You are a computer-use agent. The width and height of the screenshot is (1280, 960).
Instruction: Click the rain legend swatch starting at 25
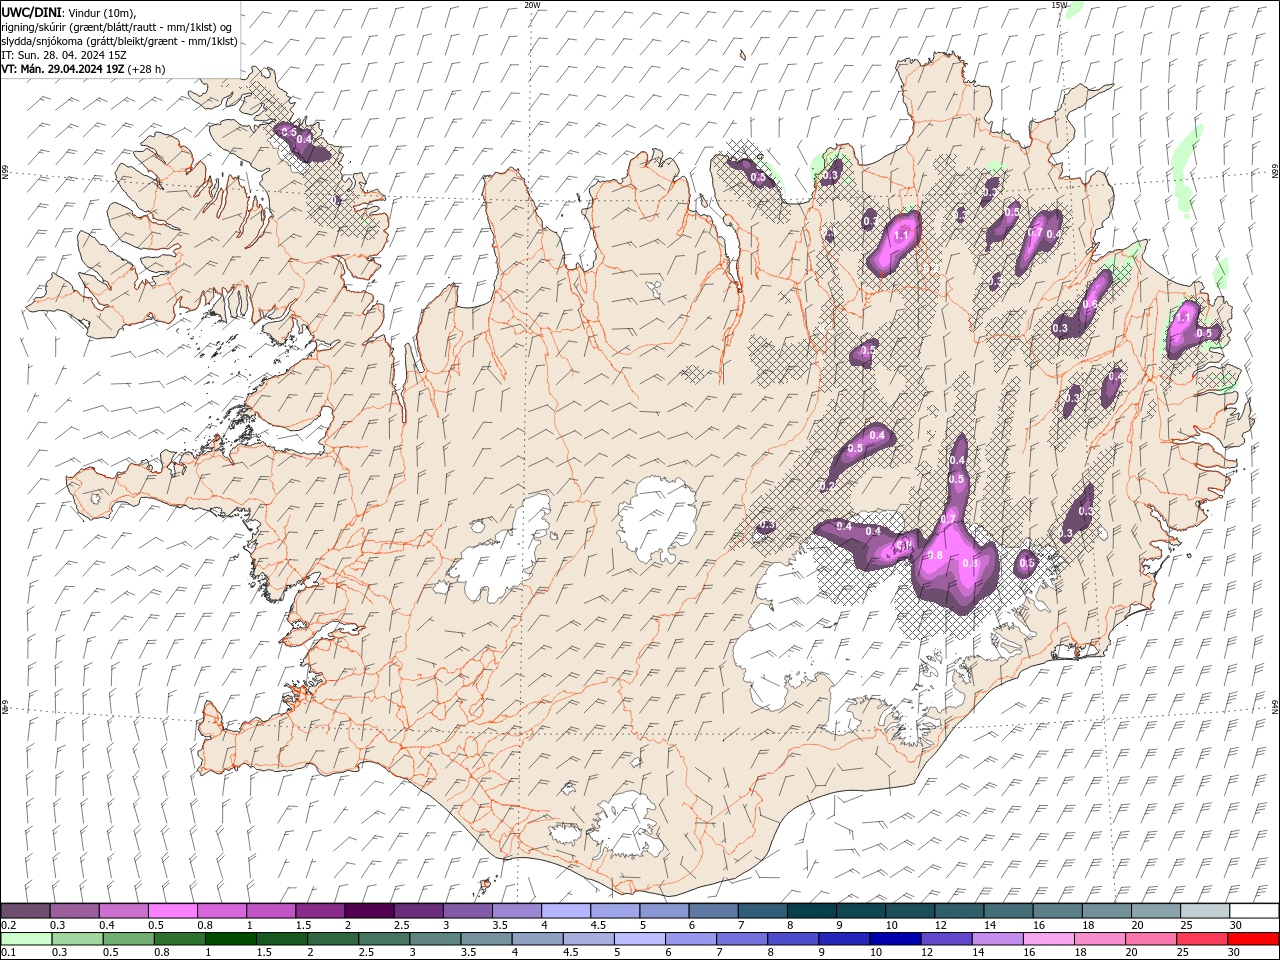(x=1200, y=938)
